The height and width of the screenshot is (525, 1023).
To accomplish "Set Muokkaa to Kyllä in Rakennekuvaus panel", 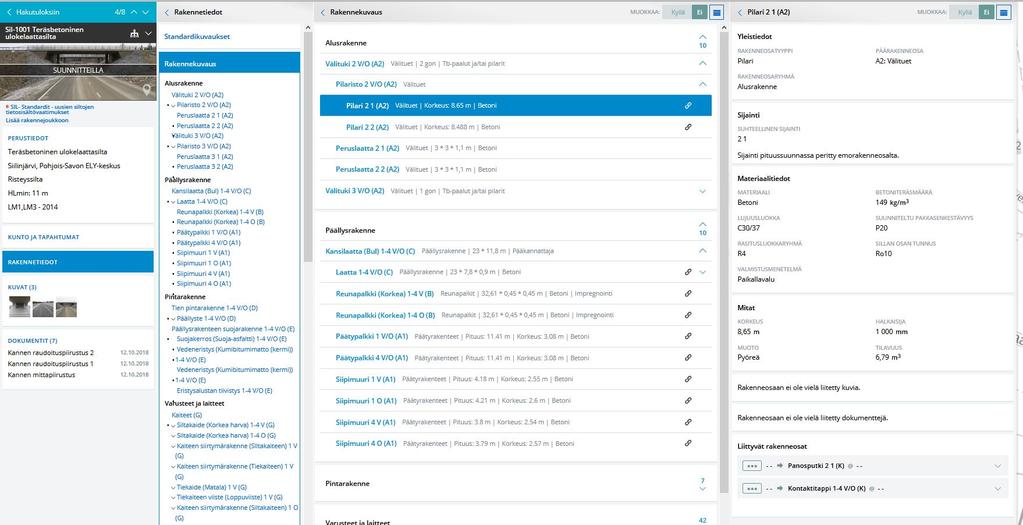I will point(679,12).
